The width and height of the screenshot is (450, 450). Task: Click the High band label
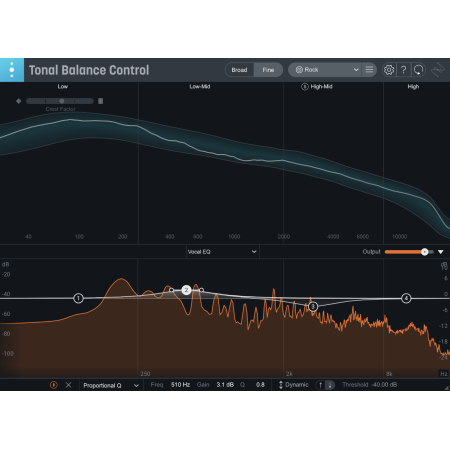[413, 87]
